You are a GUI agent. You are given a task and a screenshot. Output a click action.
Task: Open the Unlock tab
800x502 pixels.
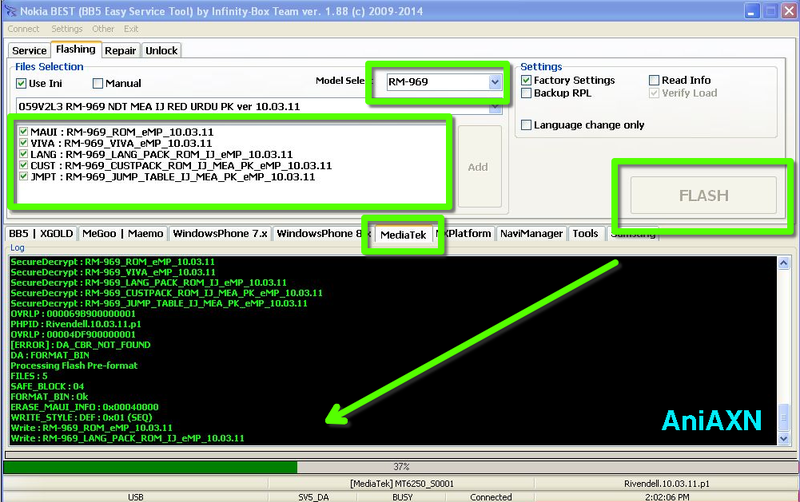[161, 51]
